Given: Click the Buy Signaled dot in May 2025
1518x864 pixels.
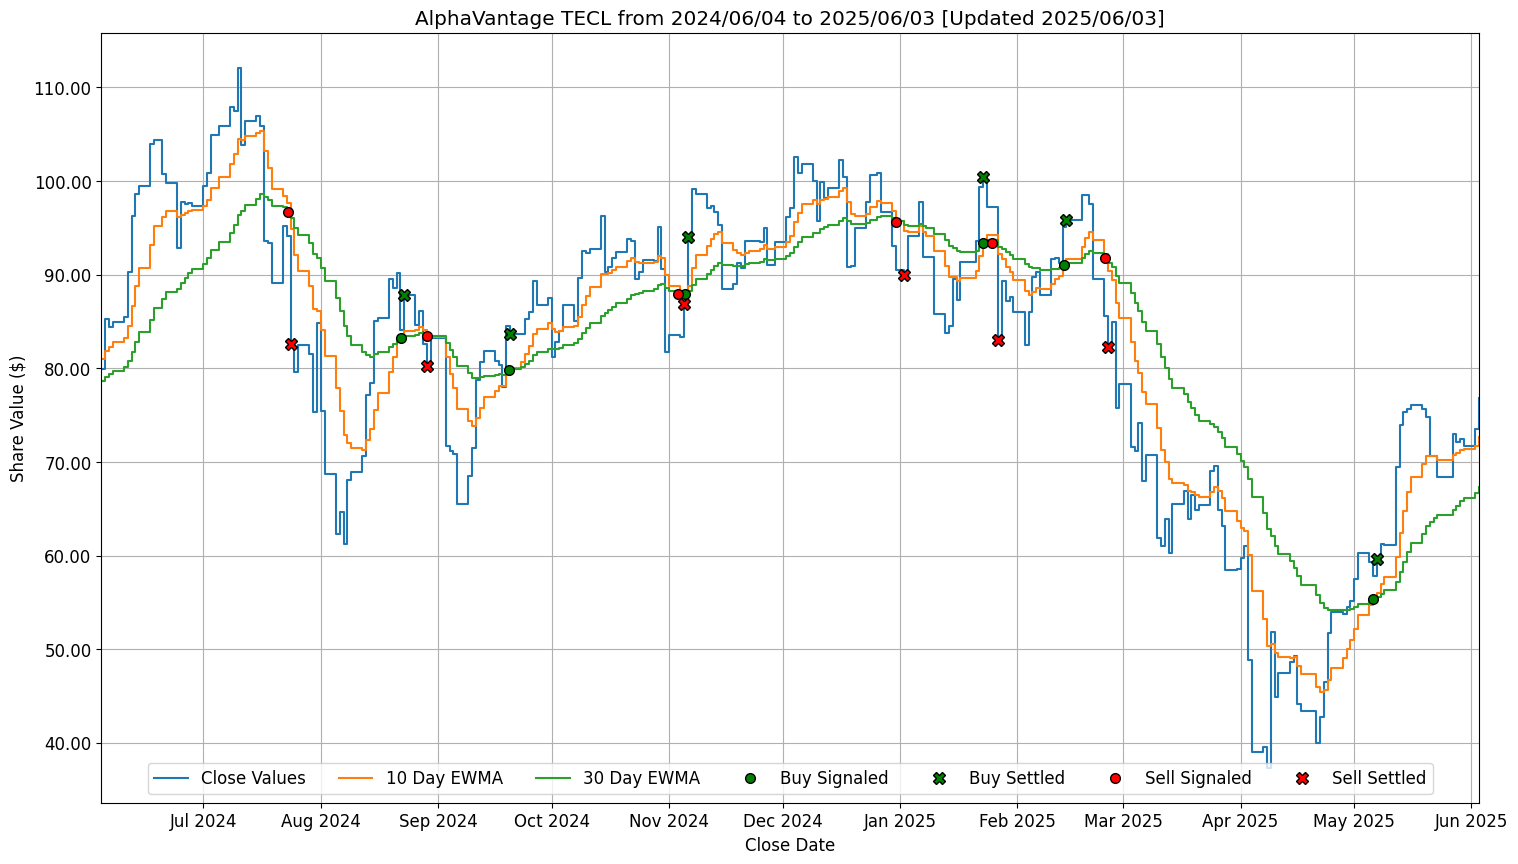Looking at the screenshot, I should tap(1373, 599).
